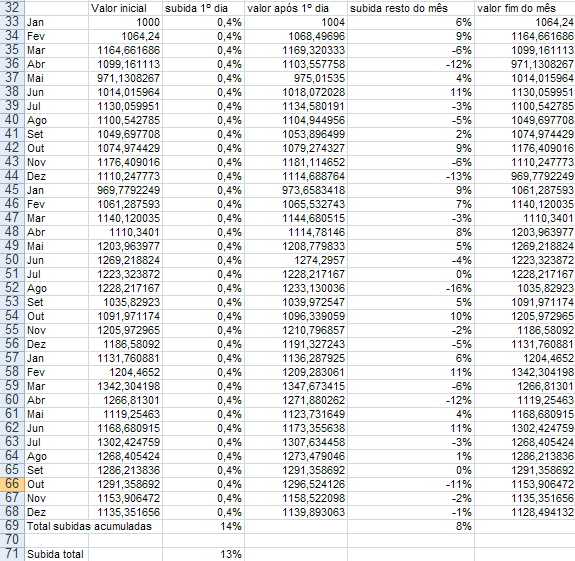Viewport: 575px width, 561px height.
Task: Select cell with value 1347,673415
Action: [x=296, y=386]
